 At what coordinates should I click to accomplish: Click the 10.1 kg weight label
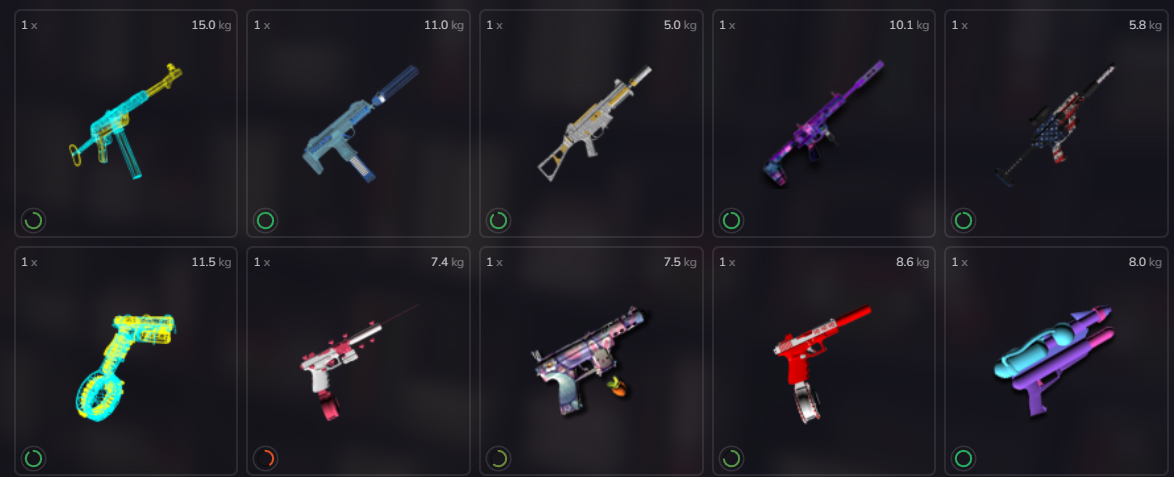click(x=909, y=25)
